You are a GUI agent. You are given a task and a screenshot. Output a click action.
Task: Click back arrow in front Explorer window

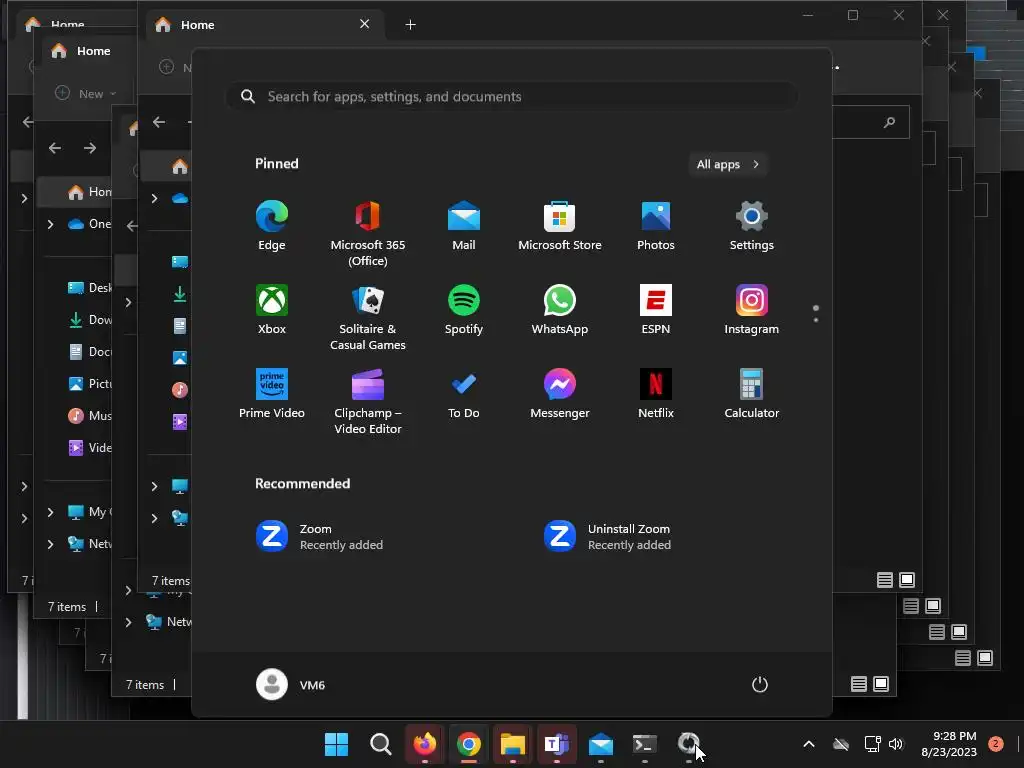point(159,122)
